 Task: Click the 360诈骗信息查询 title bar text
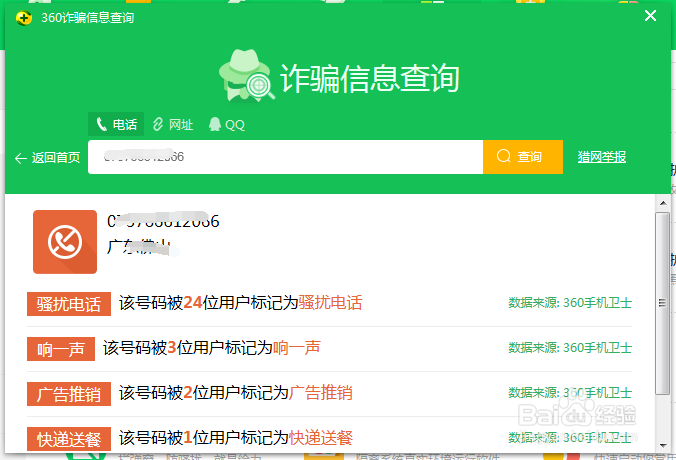pyautogui.click(x=88, y=18)
